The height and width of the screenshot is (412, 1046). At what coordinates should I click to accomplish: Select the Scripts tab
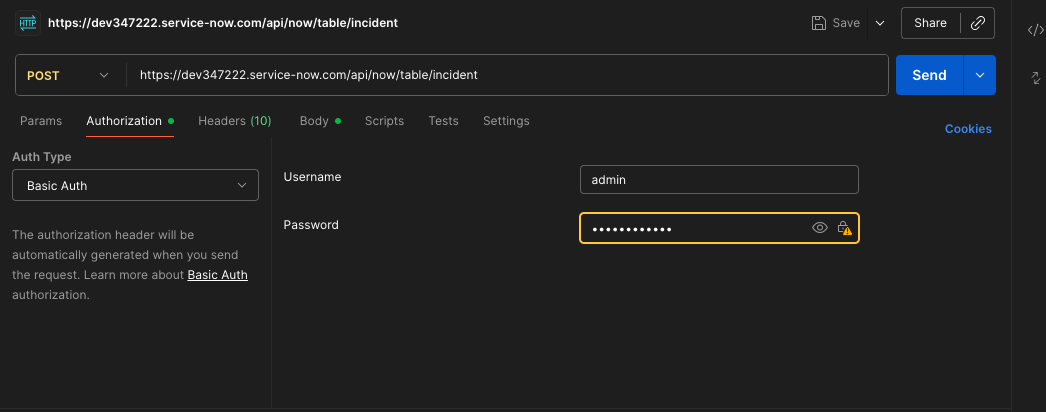(x=384, y=121)
